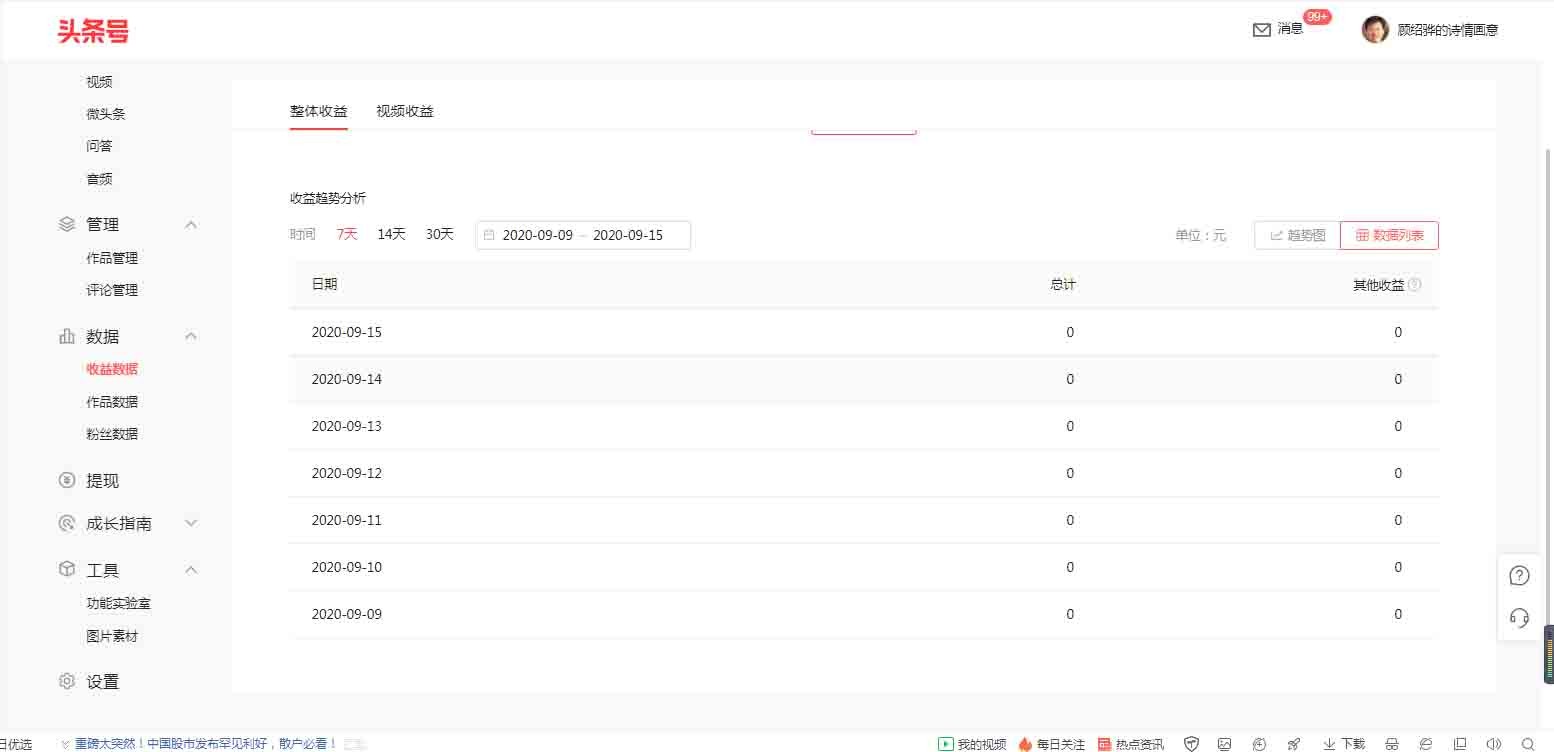The width and height of the screenshot is (1554, 752).
Task: Open the floating question-mark help button
Action: point(1519,575)
